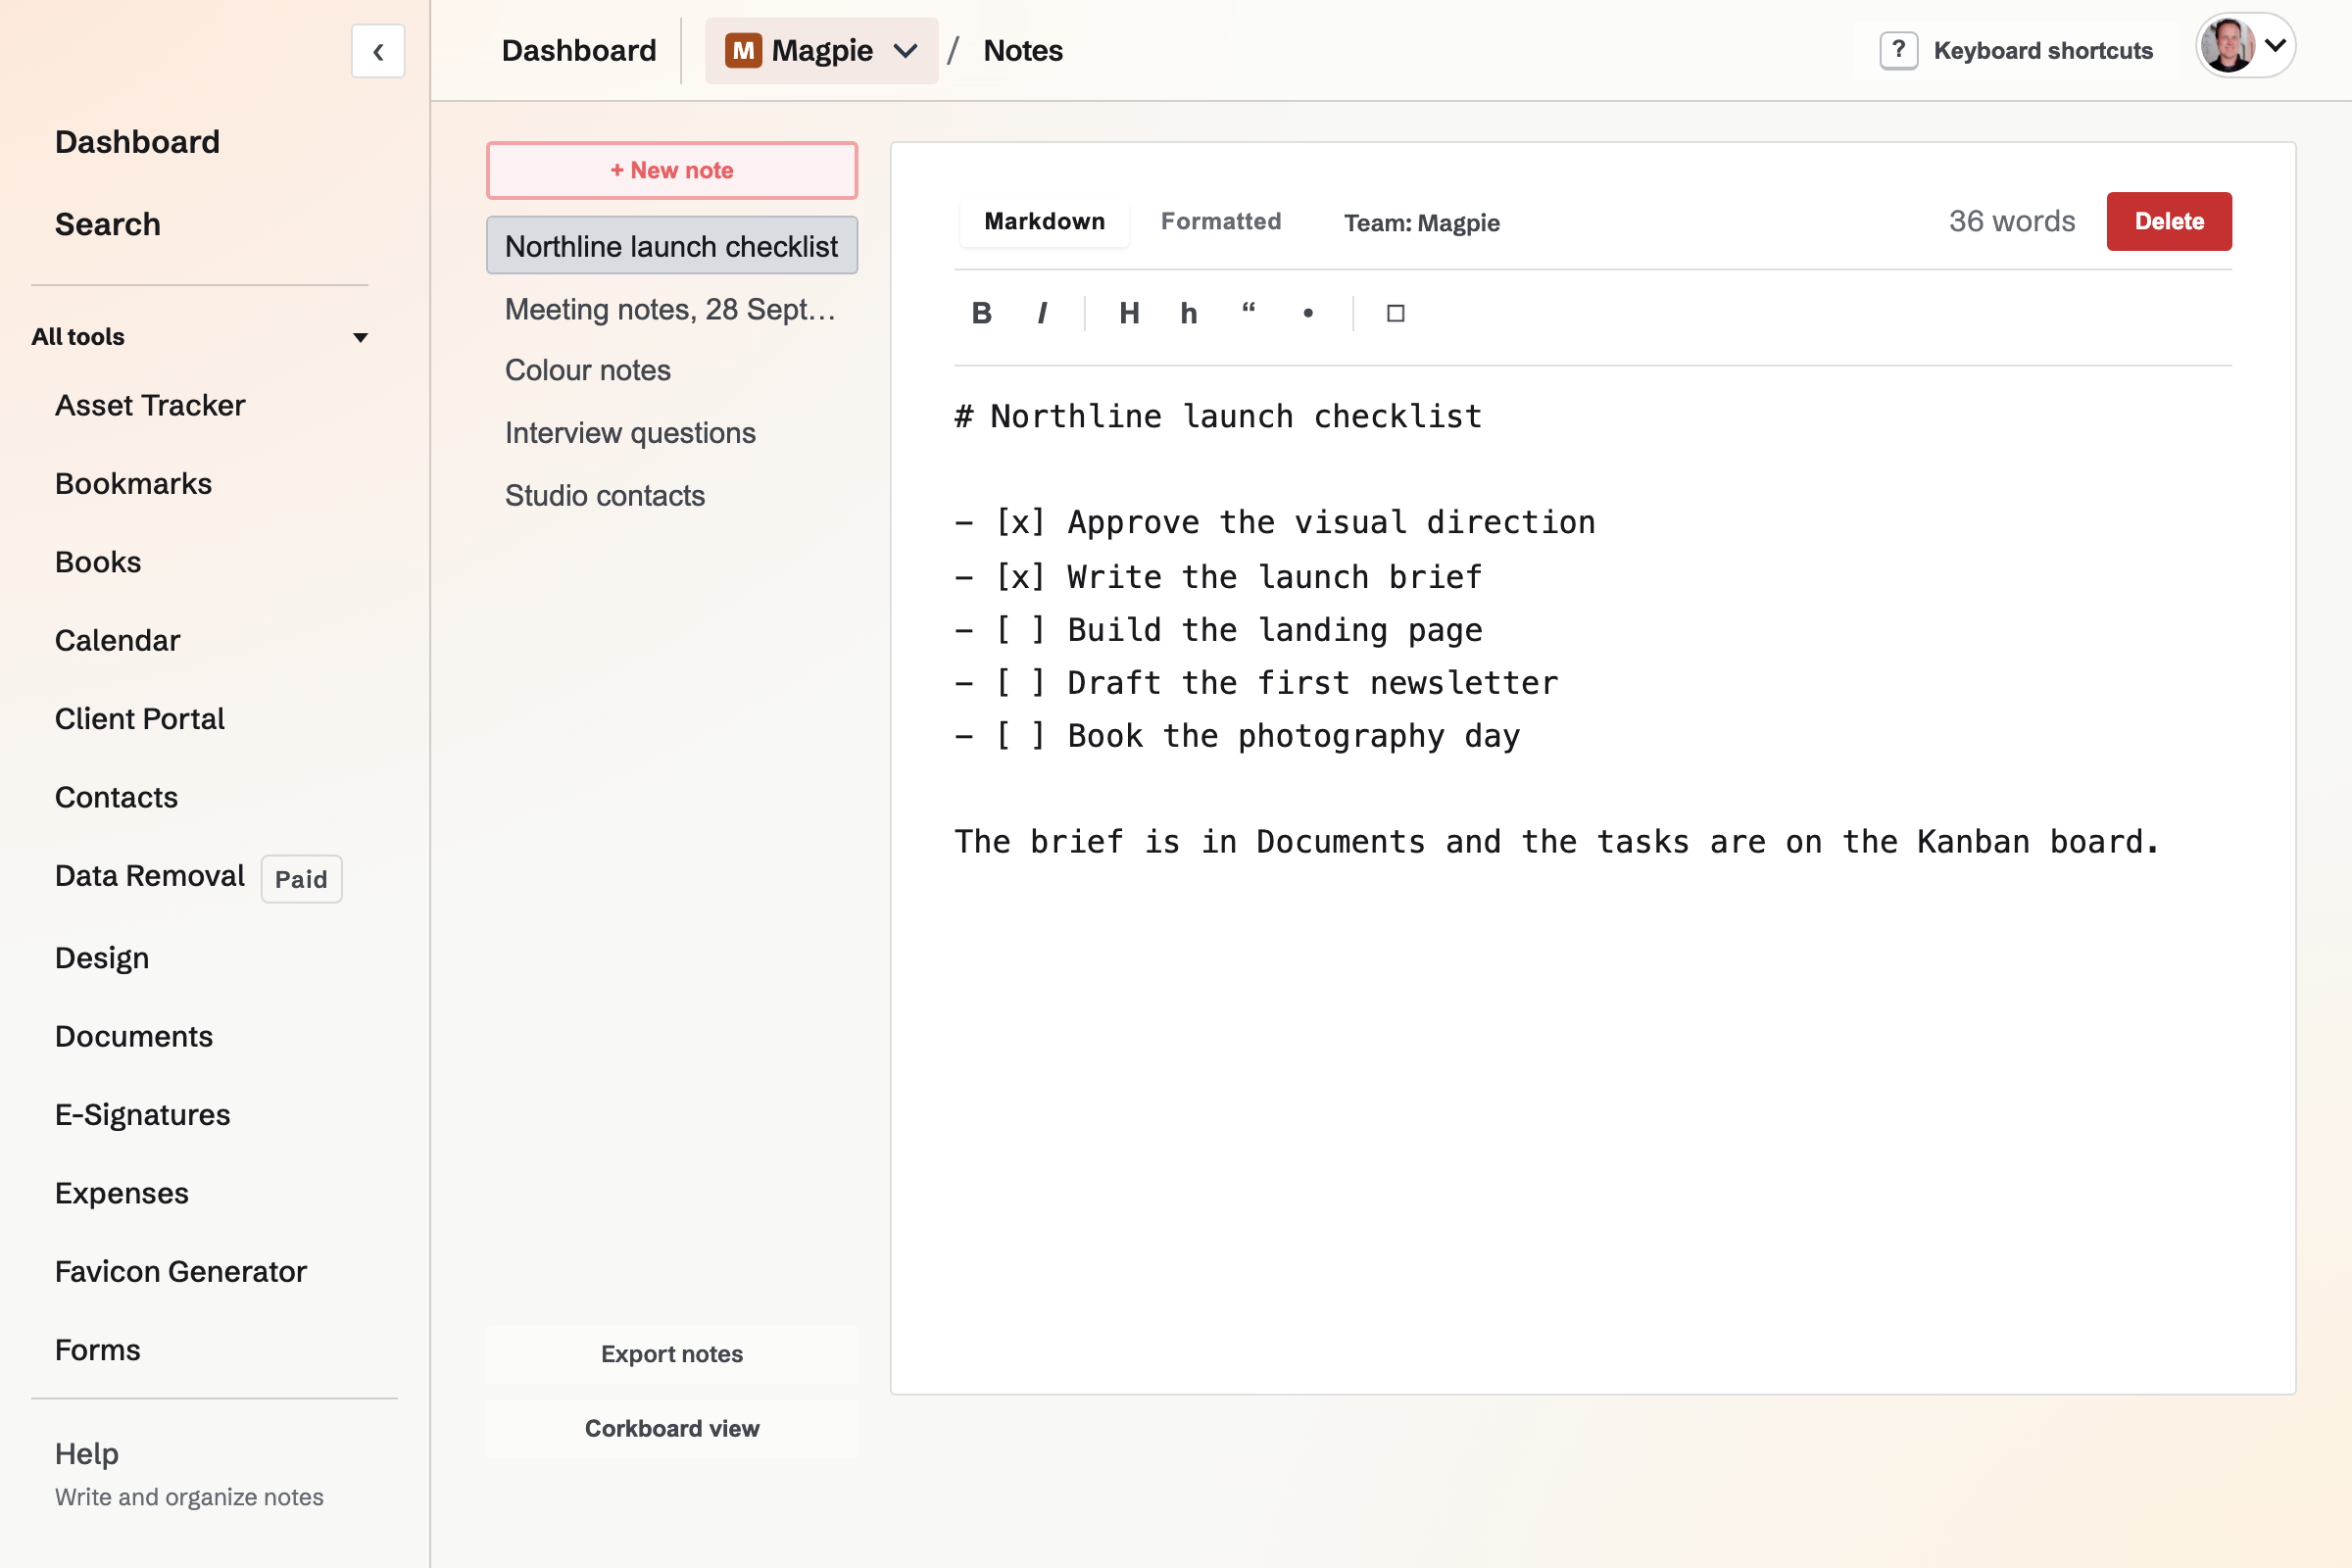Open Bookmarks tool
2352x1568 pixels.
pos(133,483)
